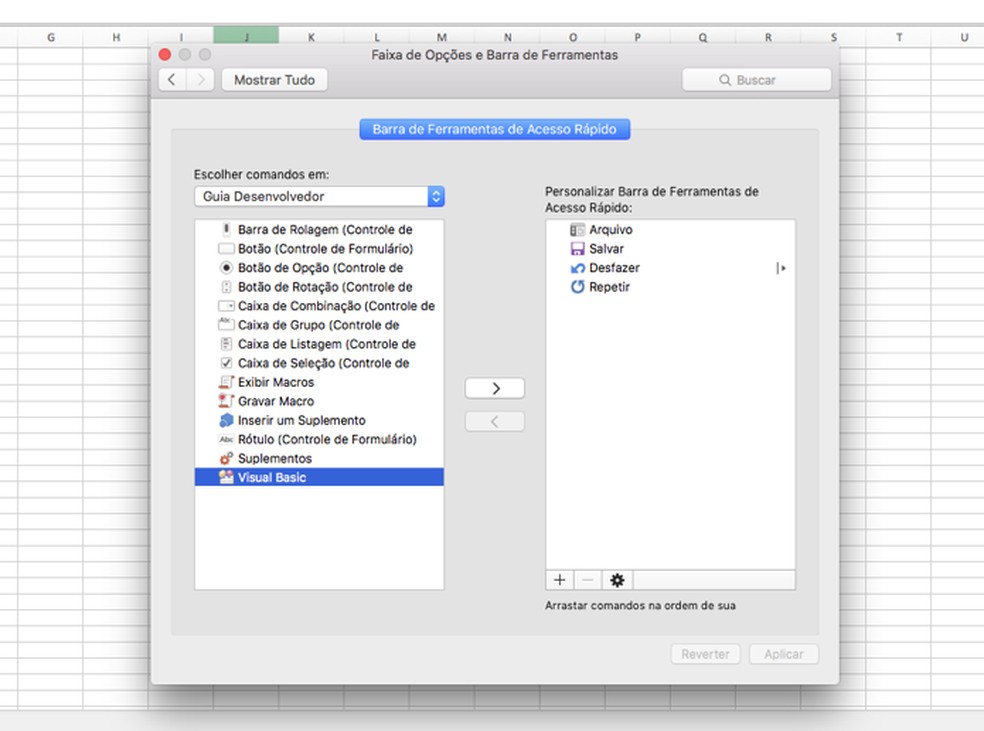Select the text "Salvar" in the toolbar list

coord(606,249)
